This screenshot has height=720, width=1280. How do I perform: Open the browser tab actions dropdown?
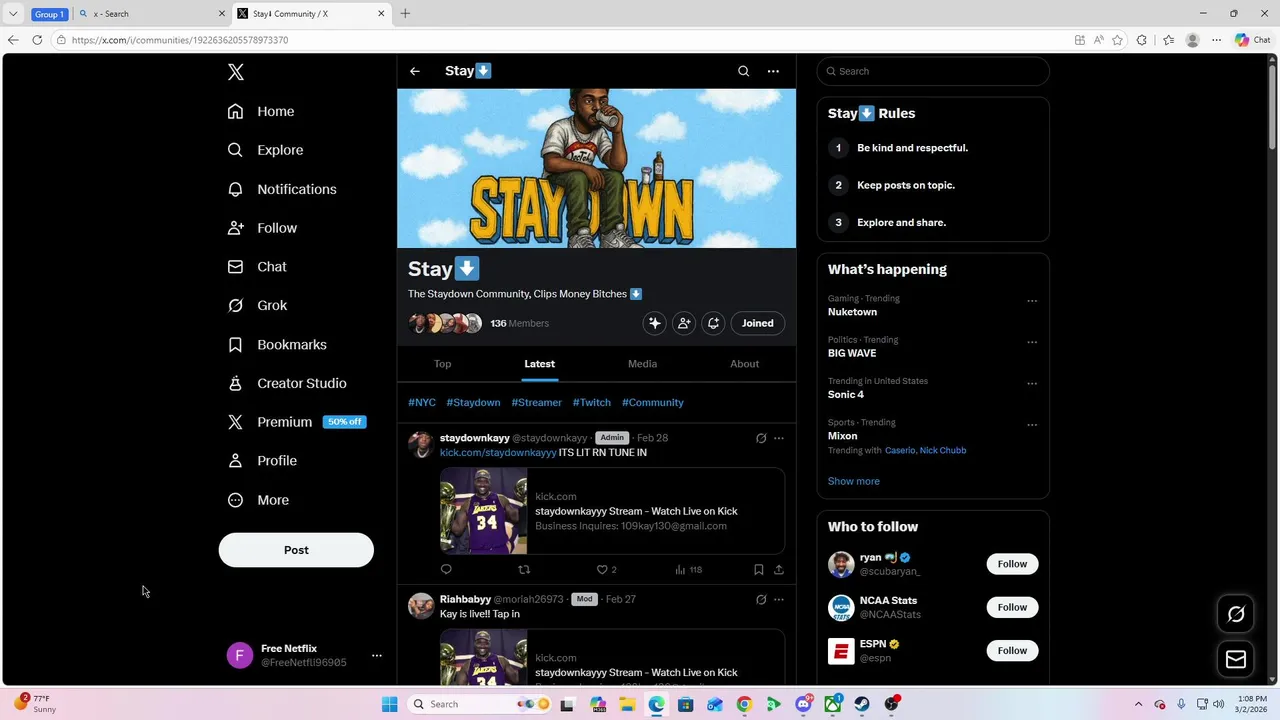point(13,14)
